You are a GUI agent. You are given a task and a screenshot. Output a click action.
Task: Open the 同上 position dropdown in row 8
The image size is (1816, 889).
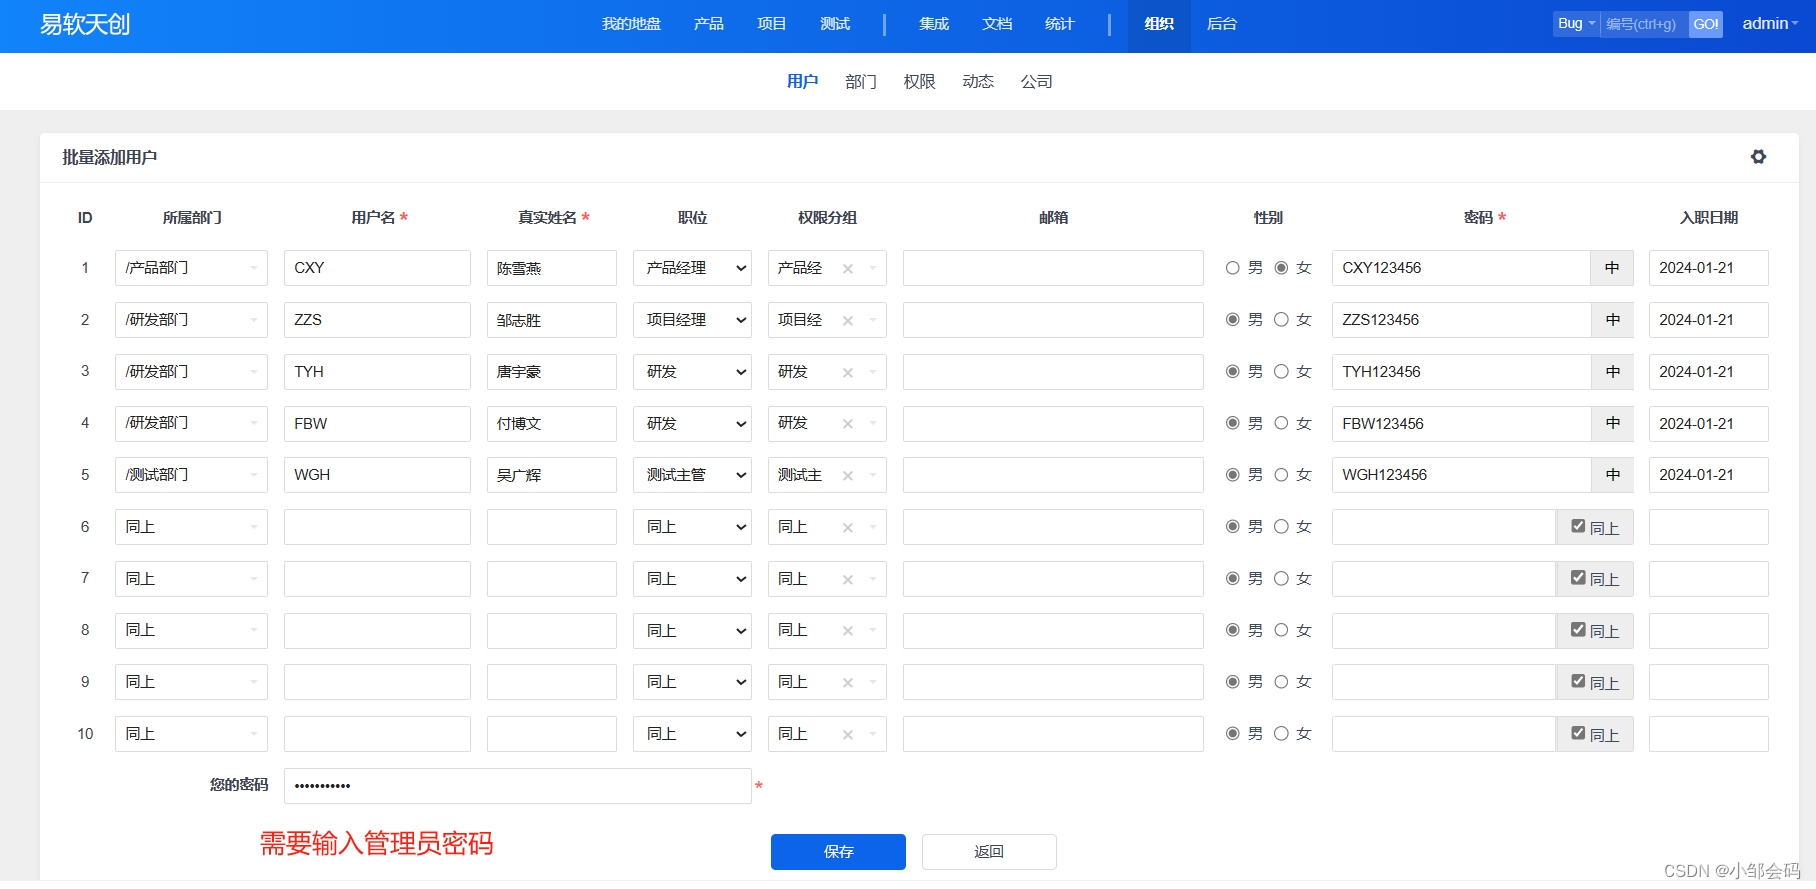coord(692,631)
